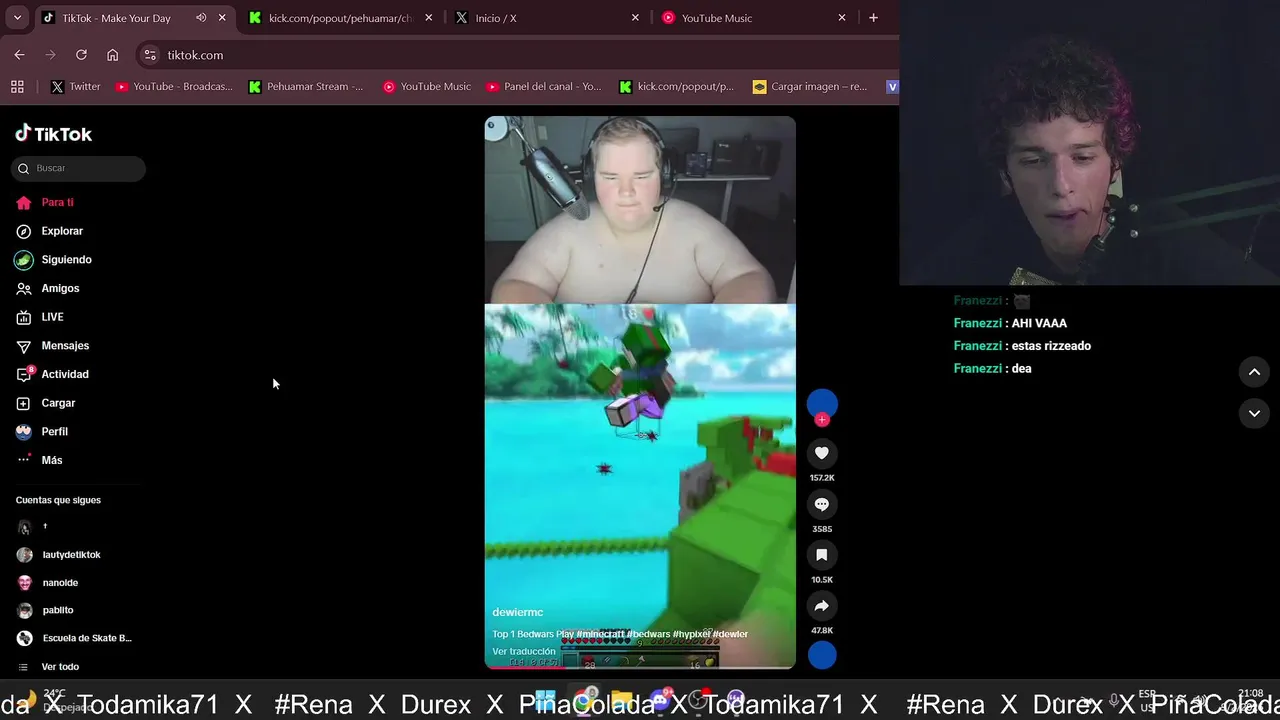Follow creator via red plus badge

(x=822, y=420)
